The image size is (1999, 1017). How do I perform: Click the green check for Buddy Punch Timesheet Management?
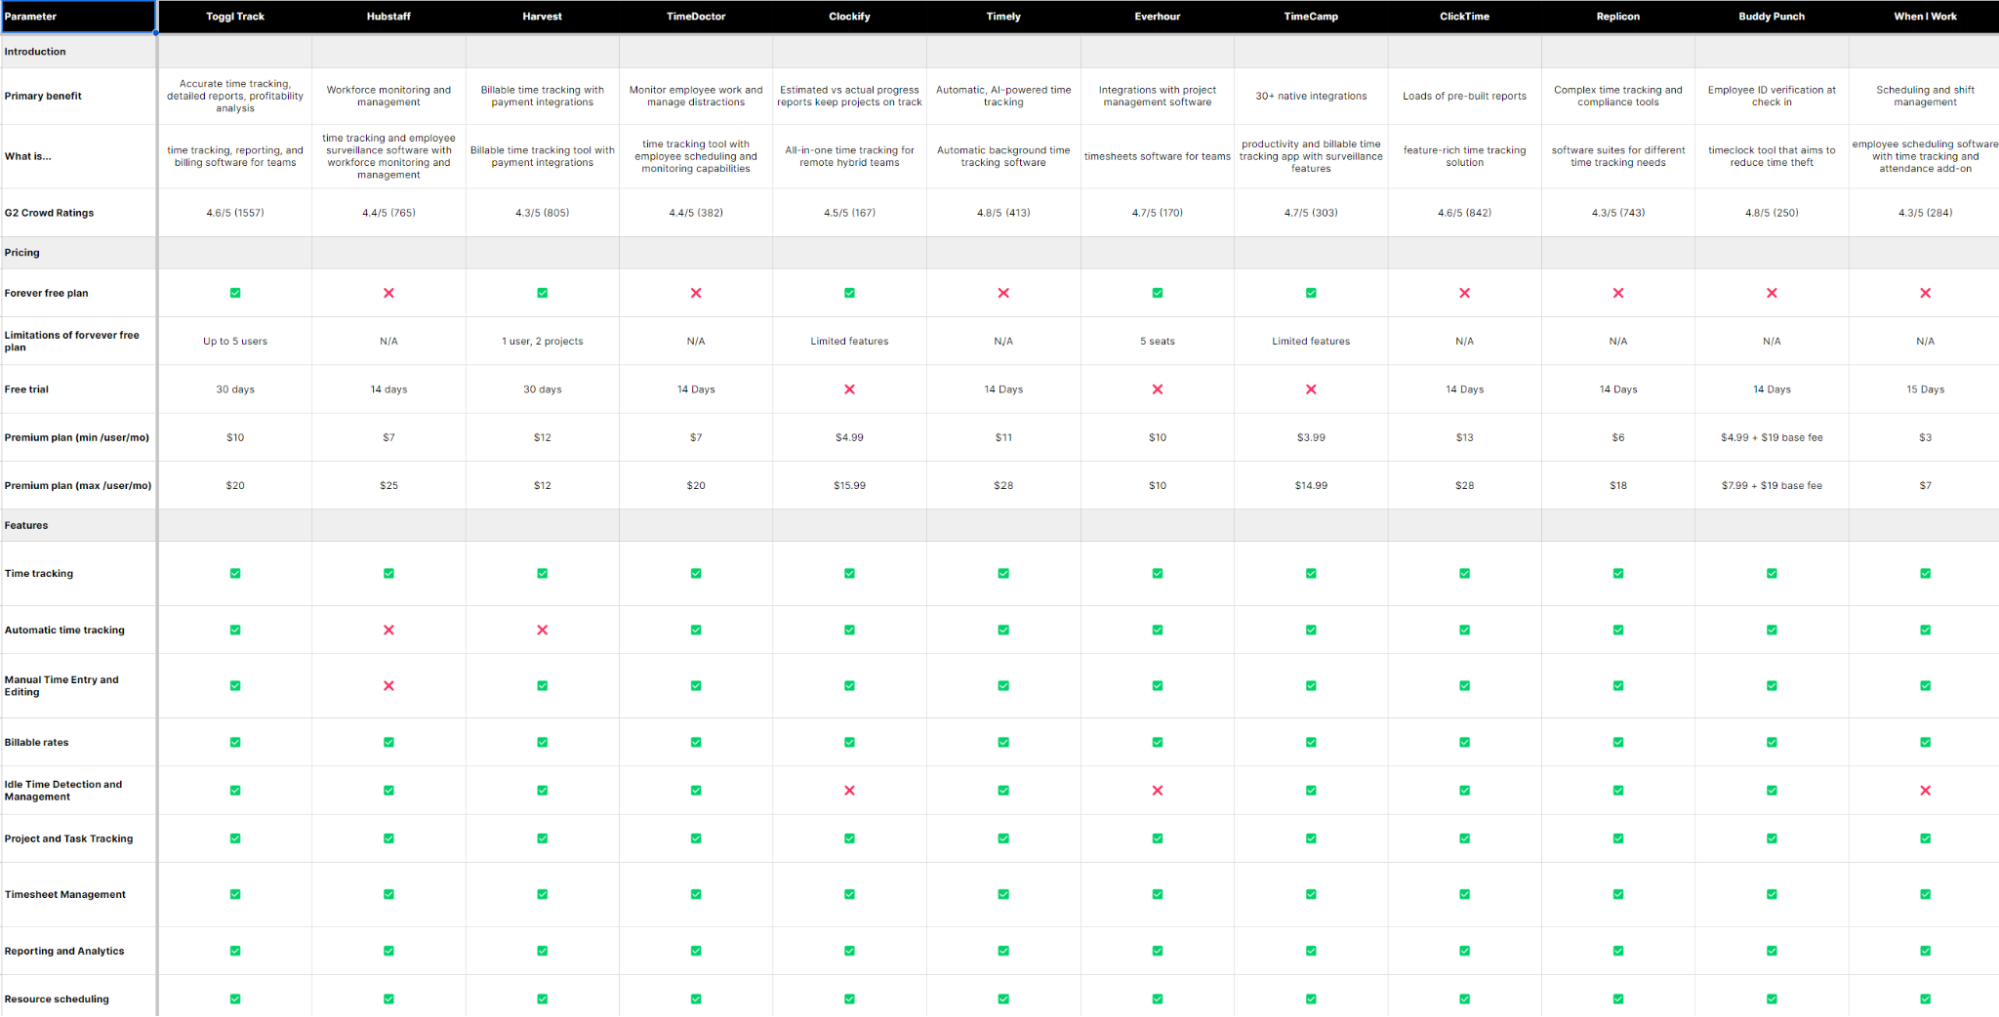coord(1771,894)
